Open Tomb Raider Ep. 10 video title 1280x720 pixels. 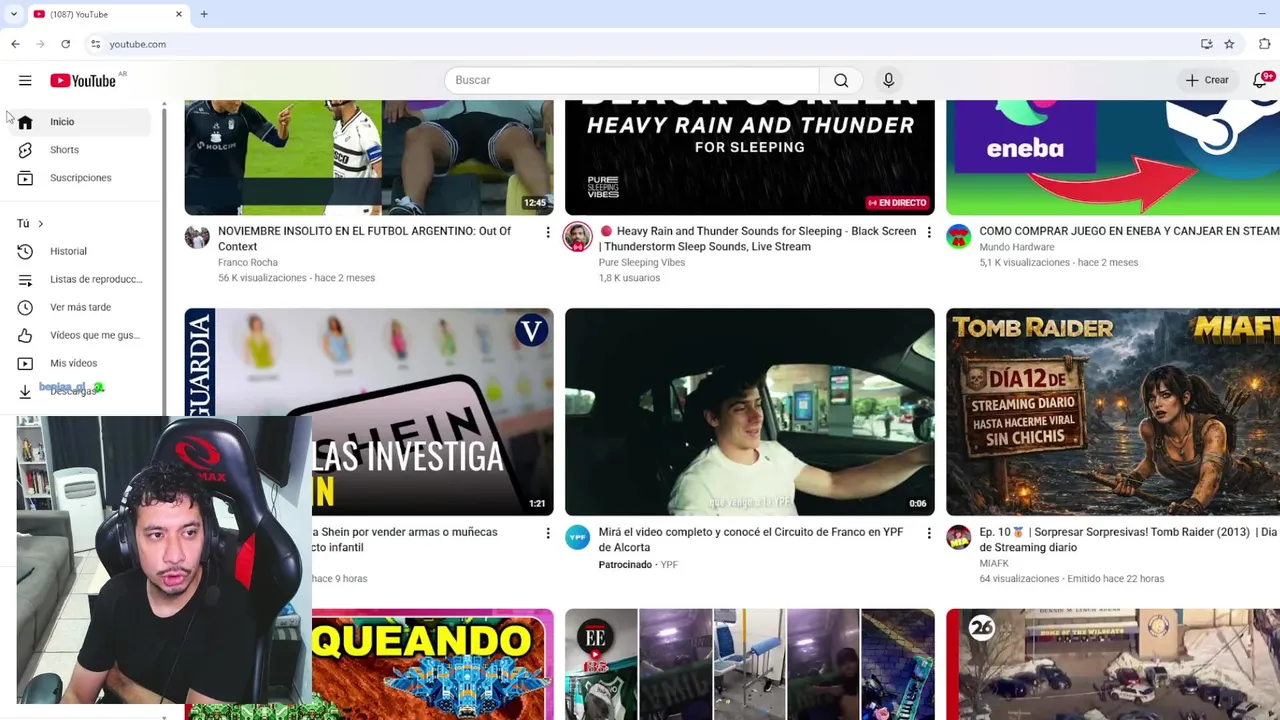[x=1128, y=539]
